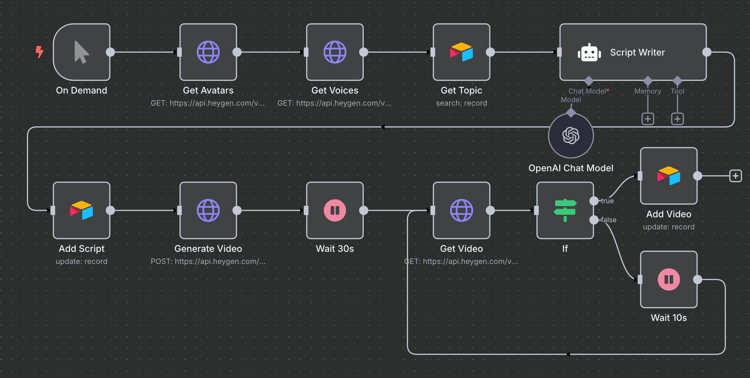The width and height of the screenshot is (750, 378).
Task: Click the Chat Model diamond connector
Action: [x=589, y=81]
